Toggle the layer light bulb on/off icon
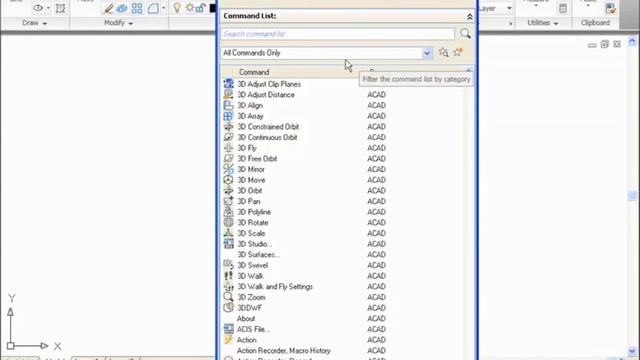This screenshot has width=640, height=360. point(177,8)
